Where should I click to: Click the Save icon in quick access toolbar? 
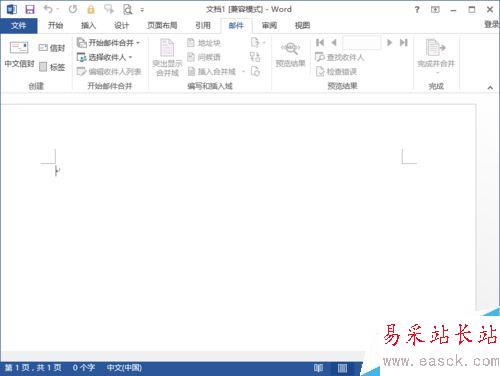coord(30,9)
